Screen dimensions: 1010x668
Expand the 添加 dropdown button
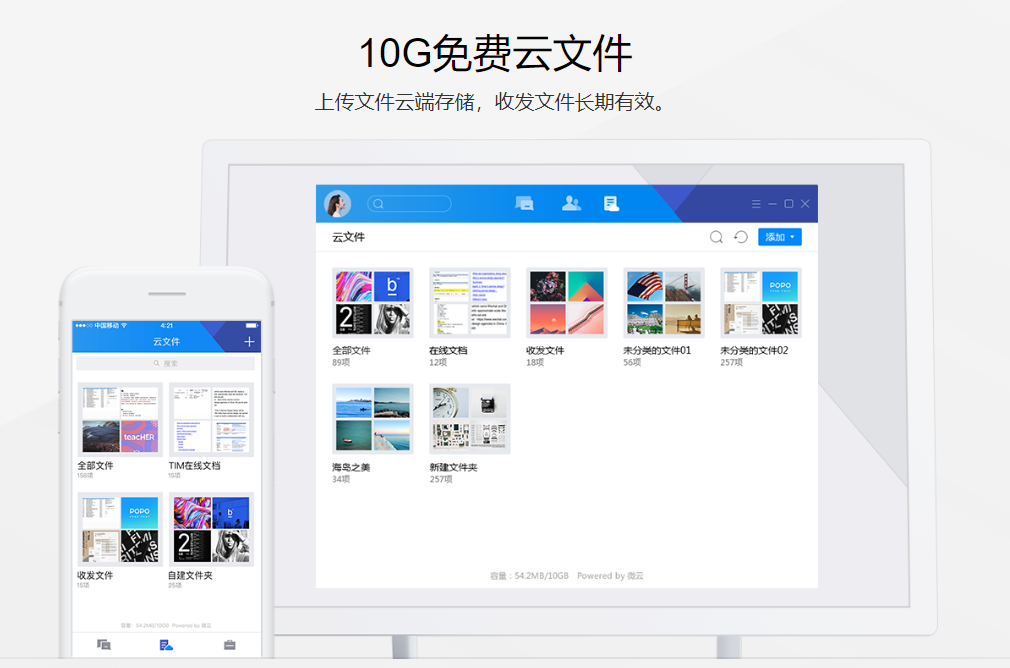click(779, 237)
